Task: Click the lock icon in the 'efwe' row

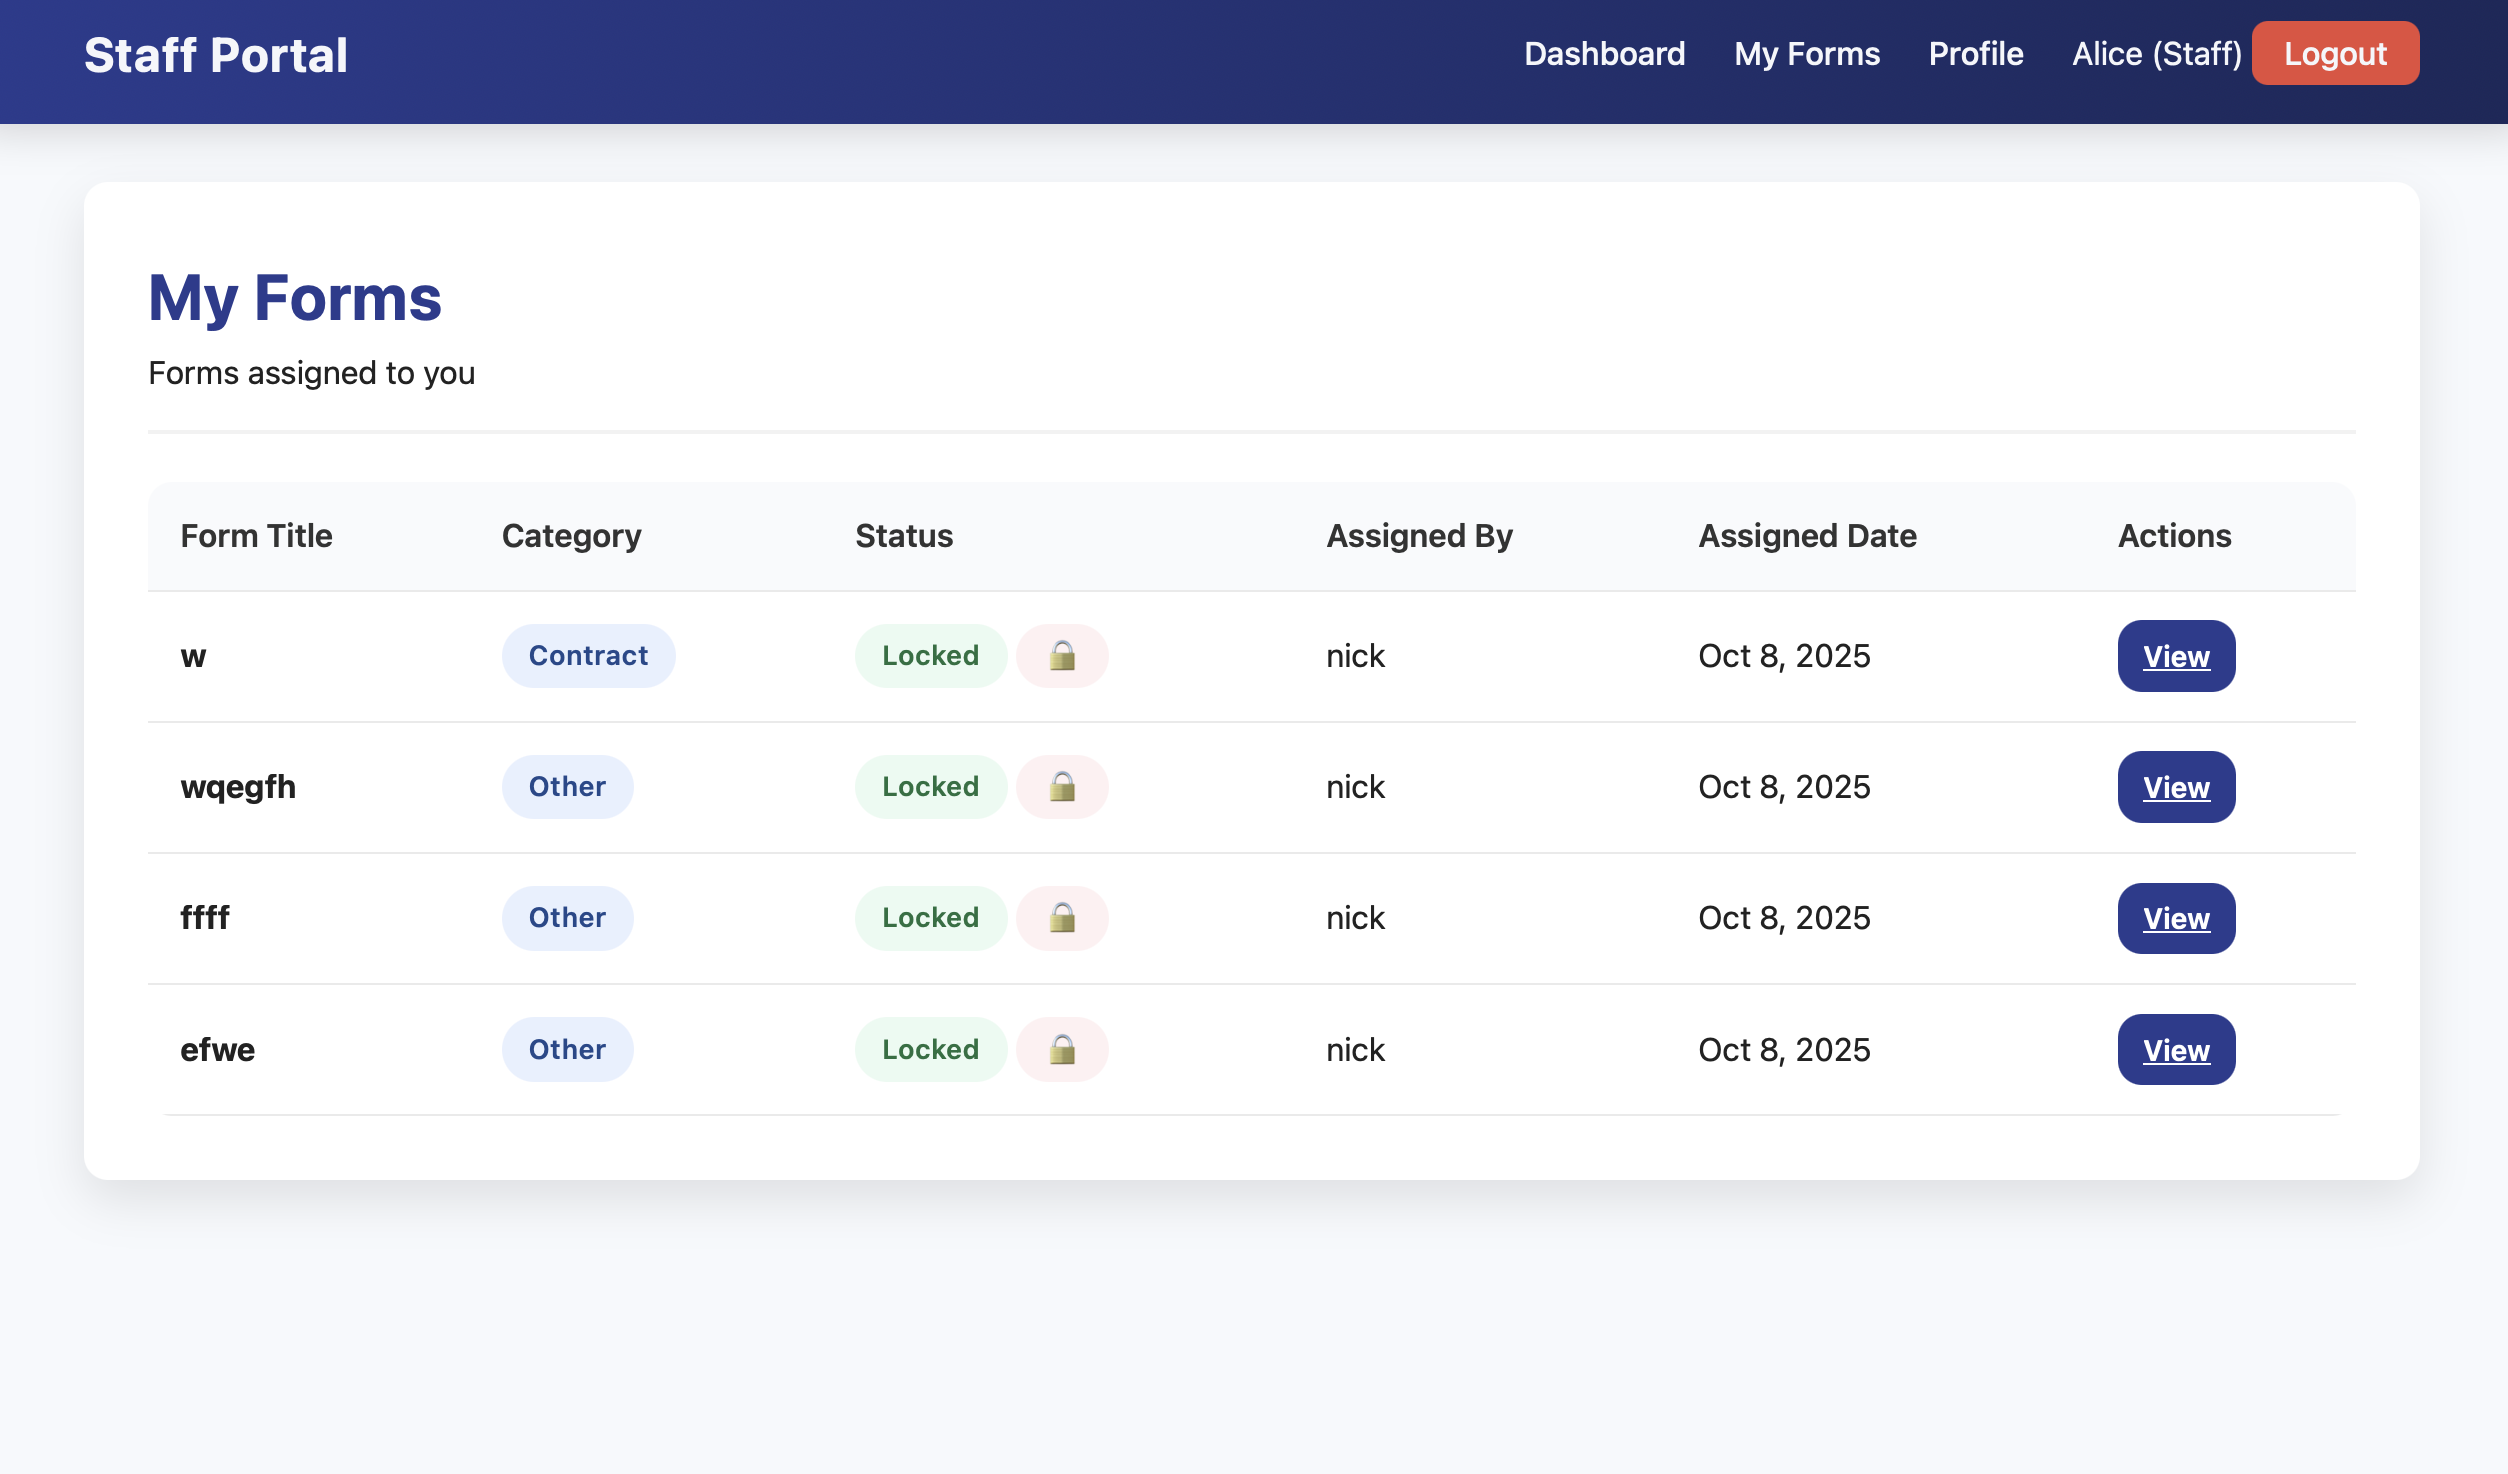Action: 1062,1049
